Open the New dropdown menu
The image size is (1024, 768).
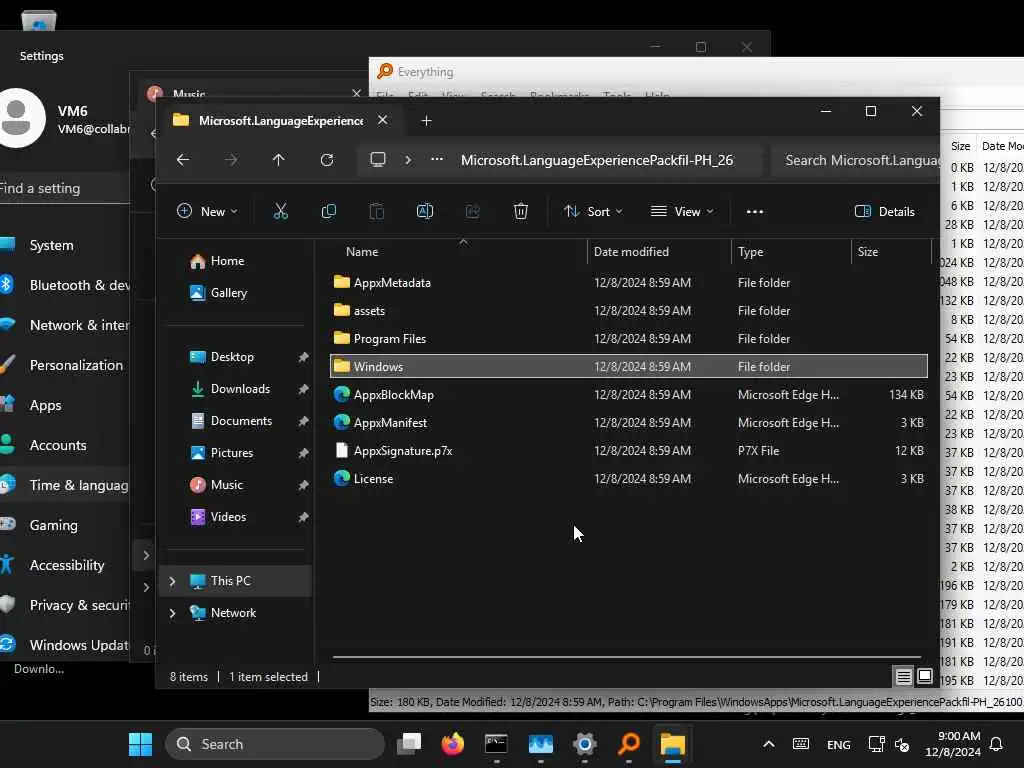(x=207, y=212)
